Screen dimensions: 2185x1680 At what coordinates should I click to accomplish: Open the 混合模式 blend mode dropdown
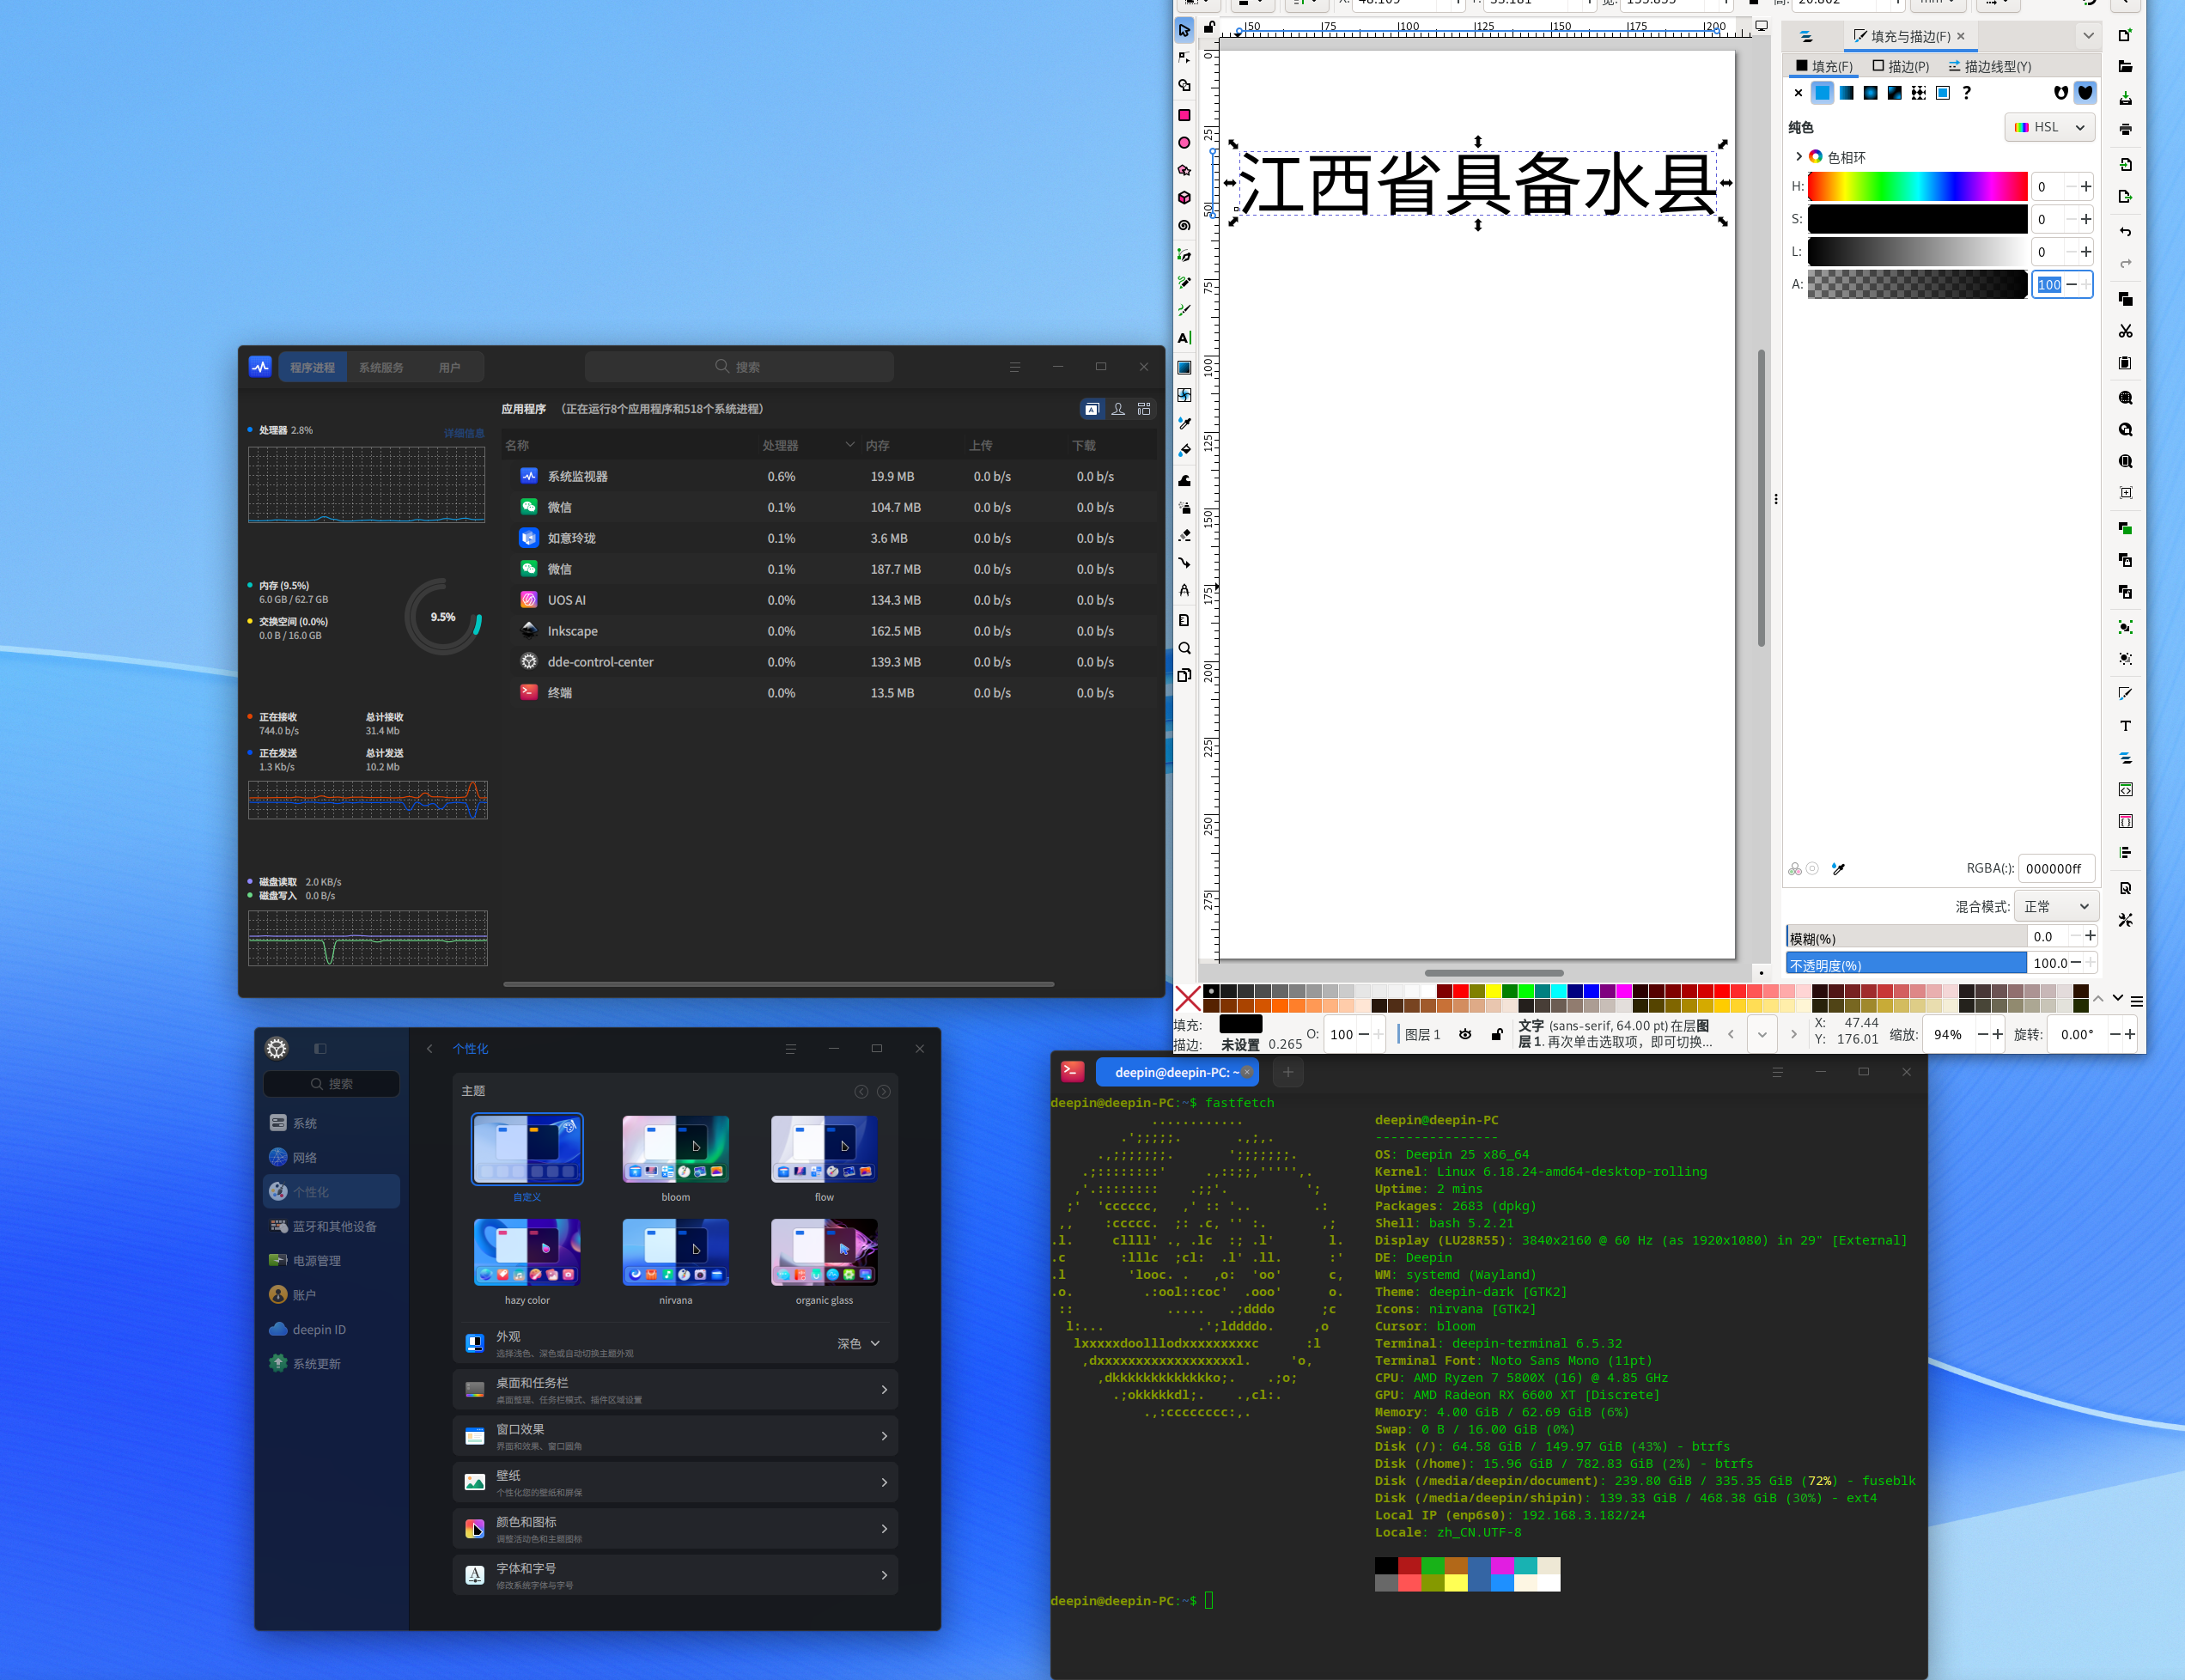tap(2056, 906)
